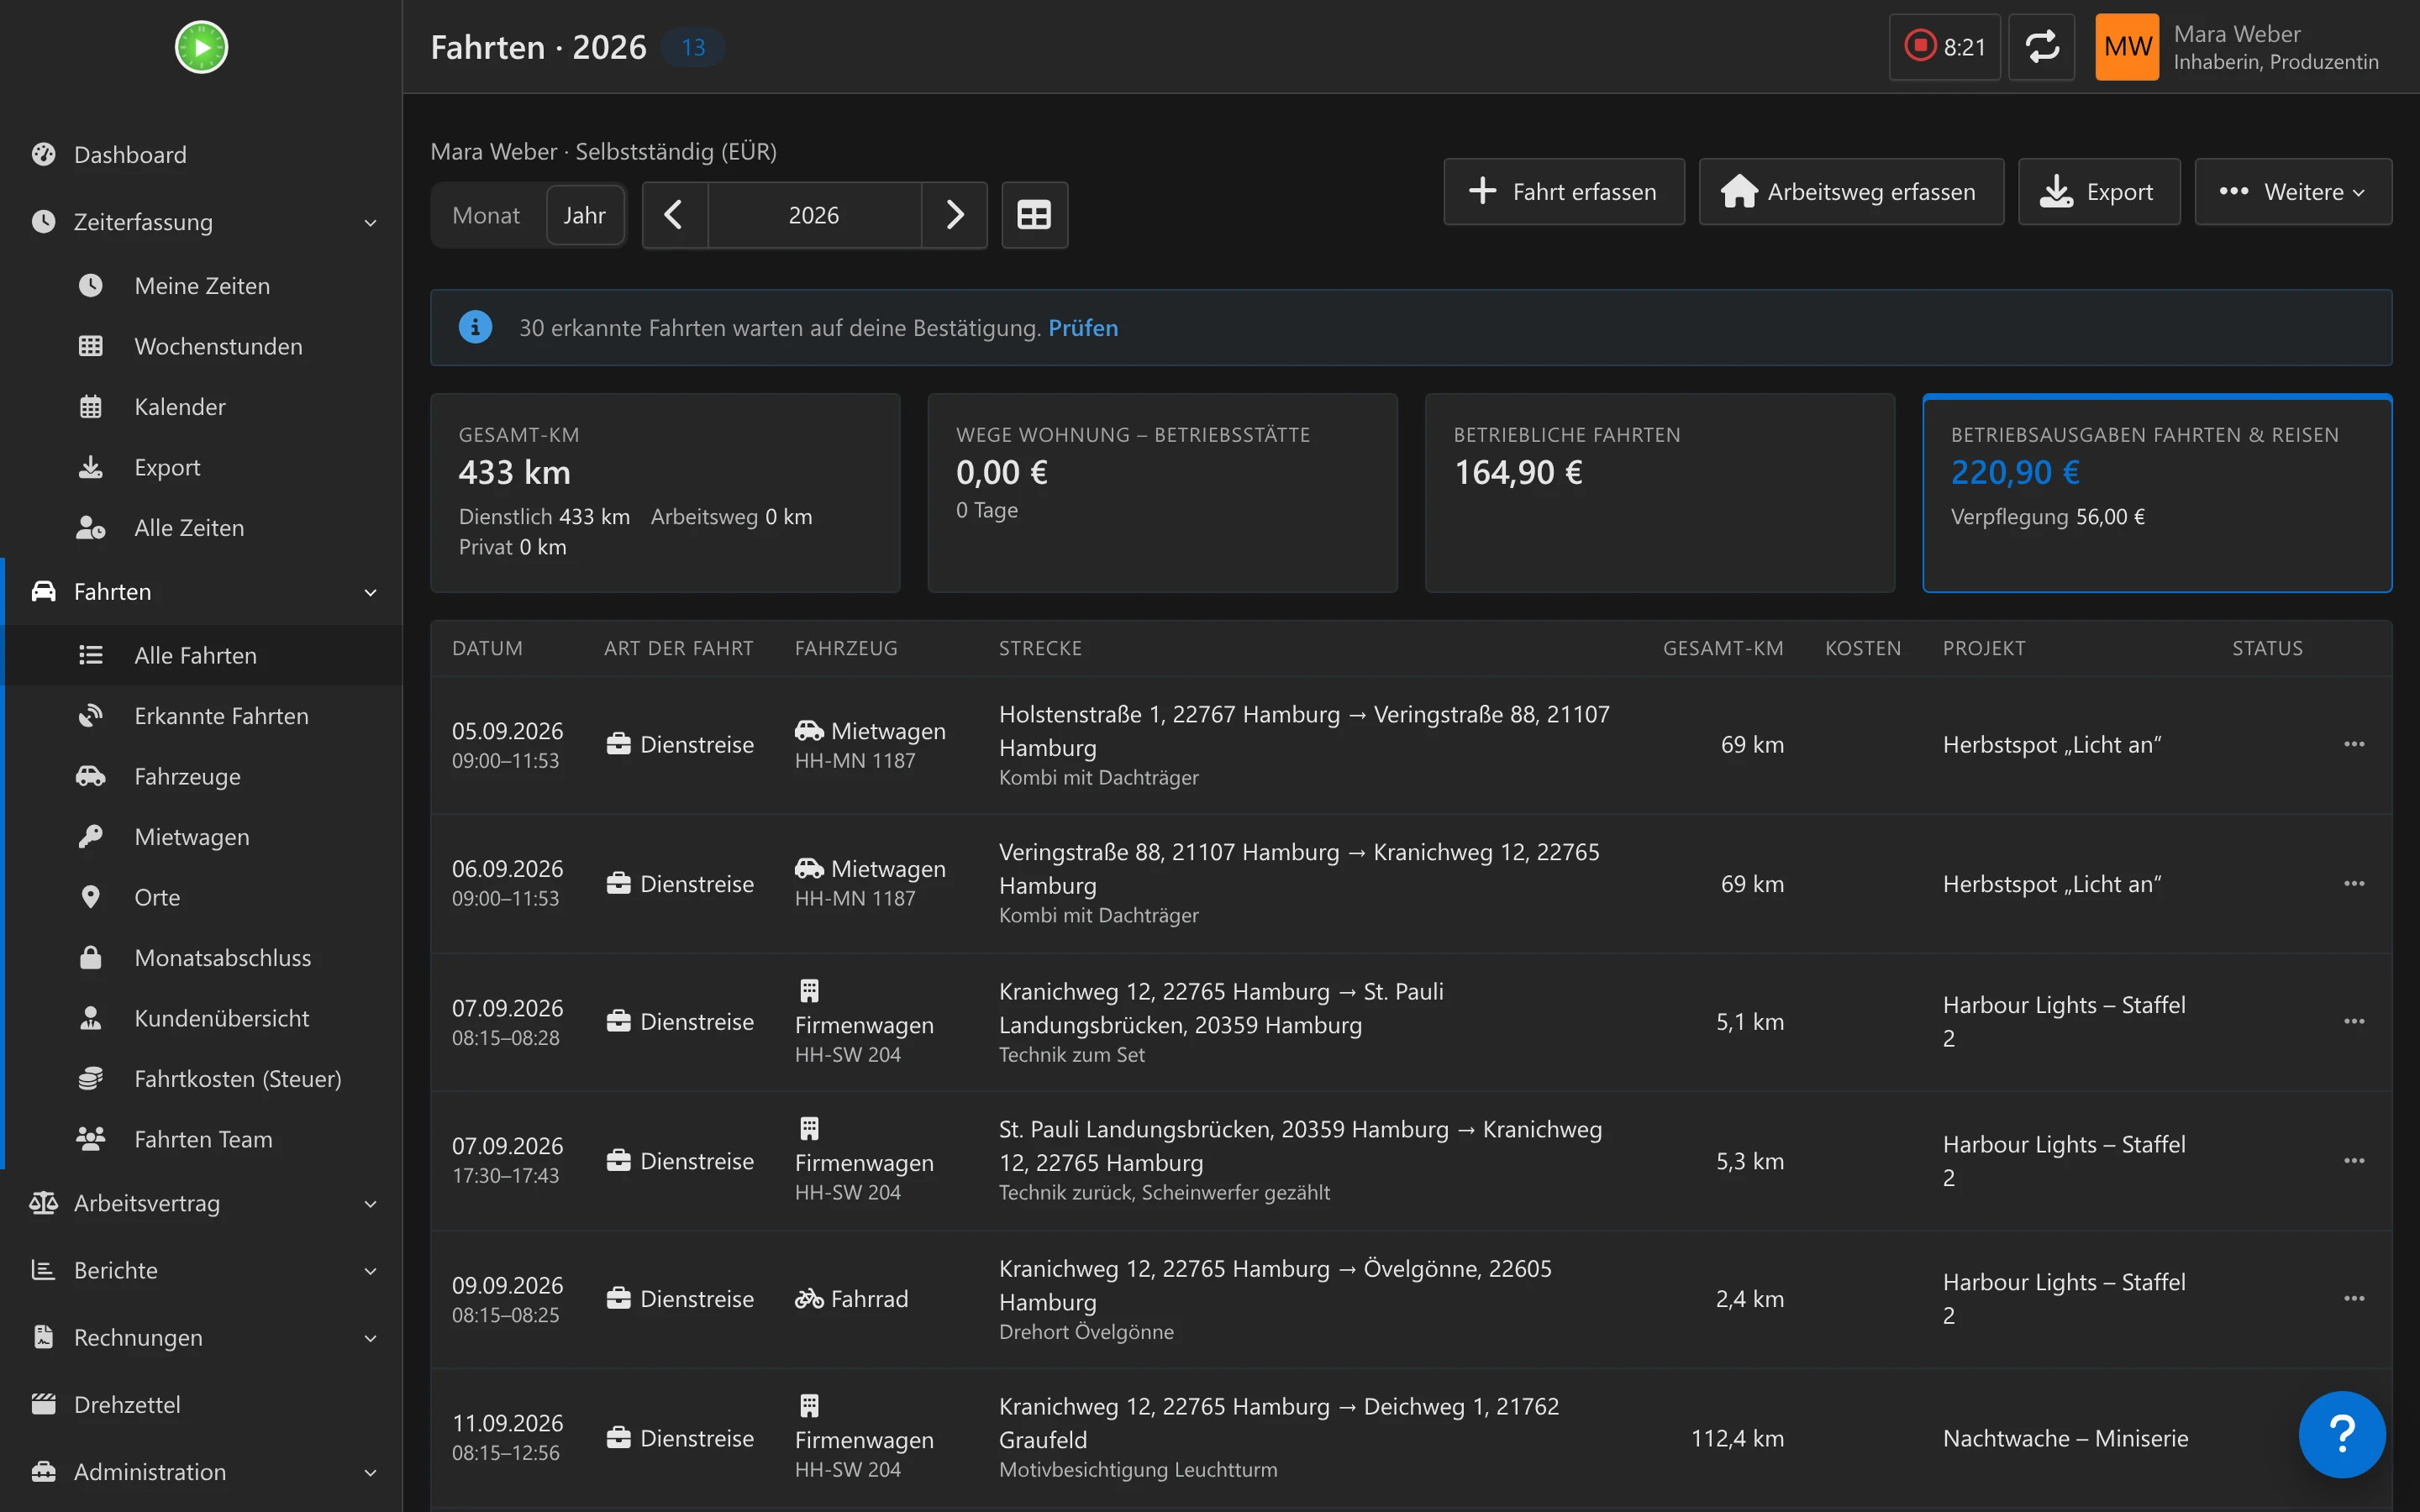Open Drehzettel in sidebar
This screenshot has height=1512, width=2420.
[201, 1404]
